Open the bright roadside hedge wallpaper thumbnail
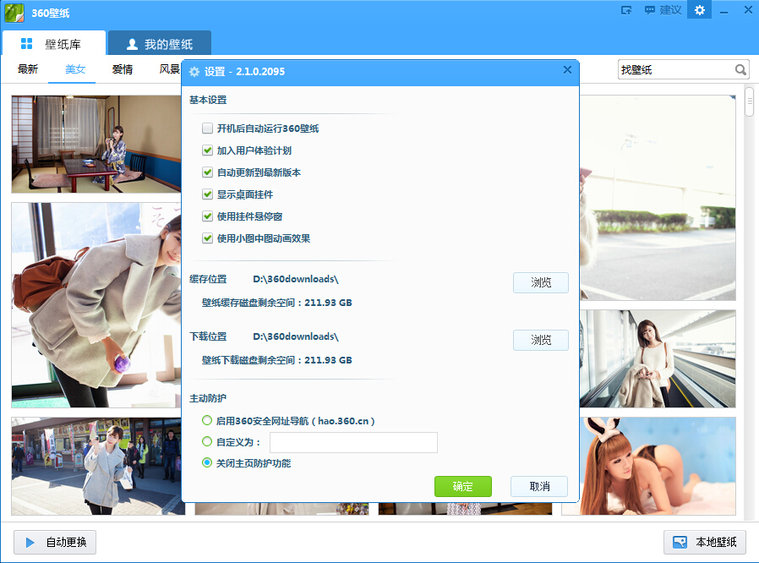The height and width of the screenshot is (563, 759). [658, 198]
